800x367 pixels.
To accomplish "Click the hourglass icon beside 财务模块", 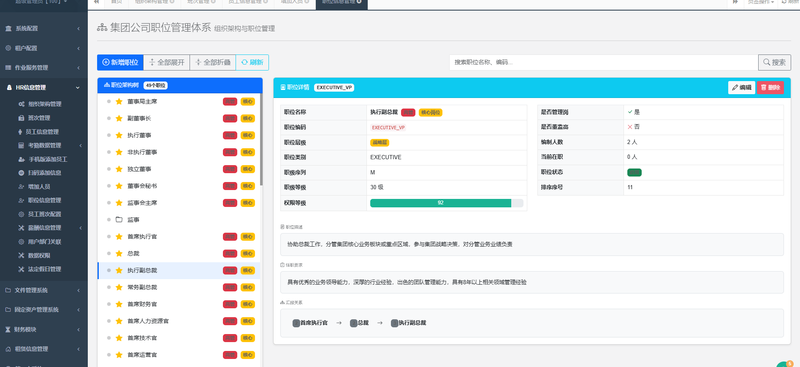I will click(8, 329).
